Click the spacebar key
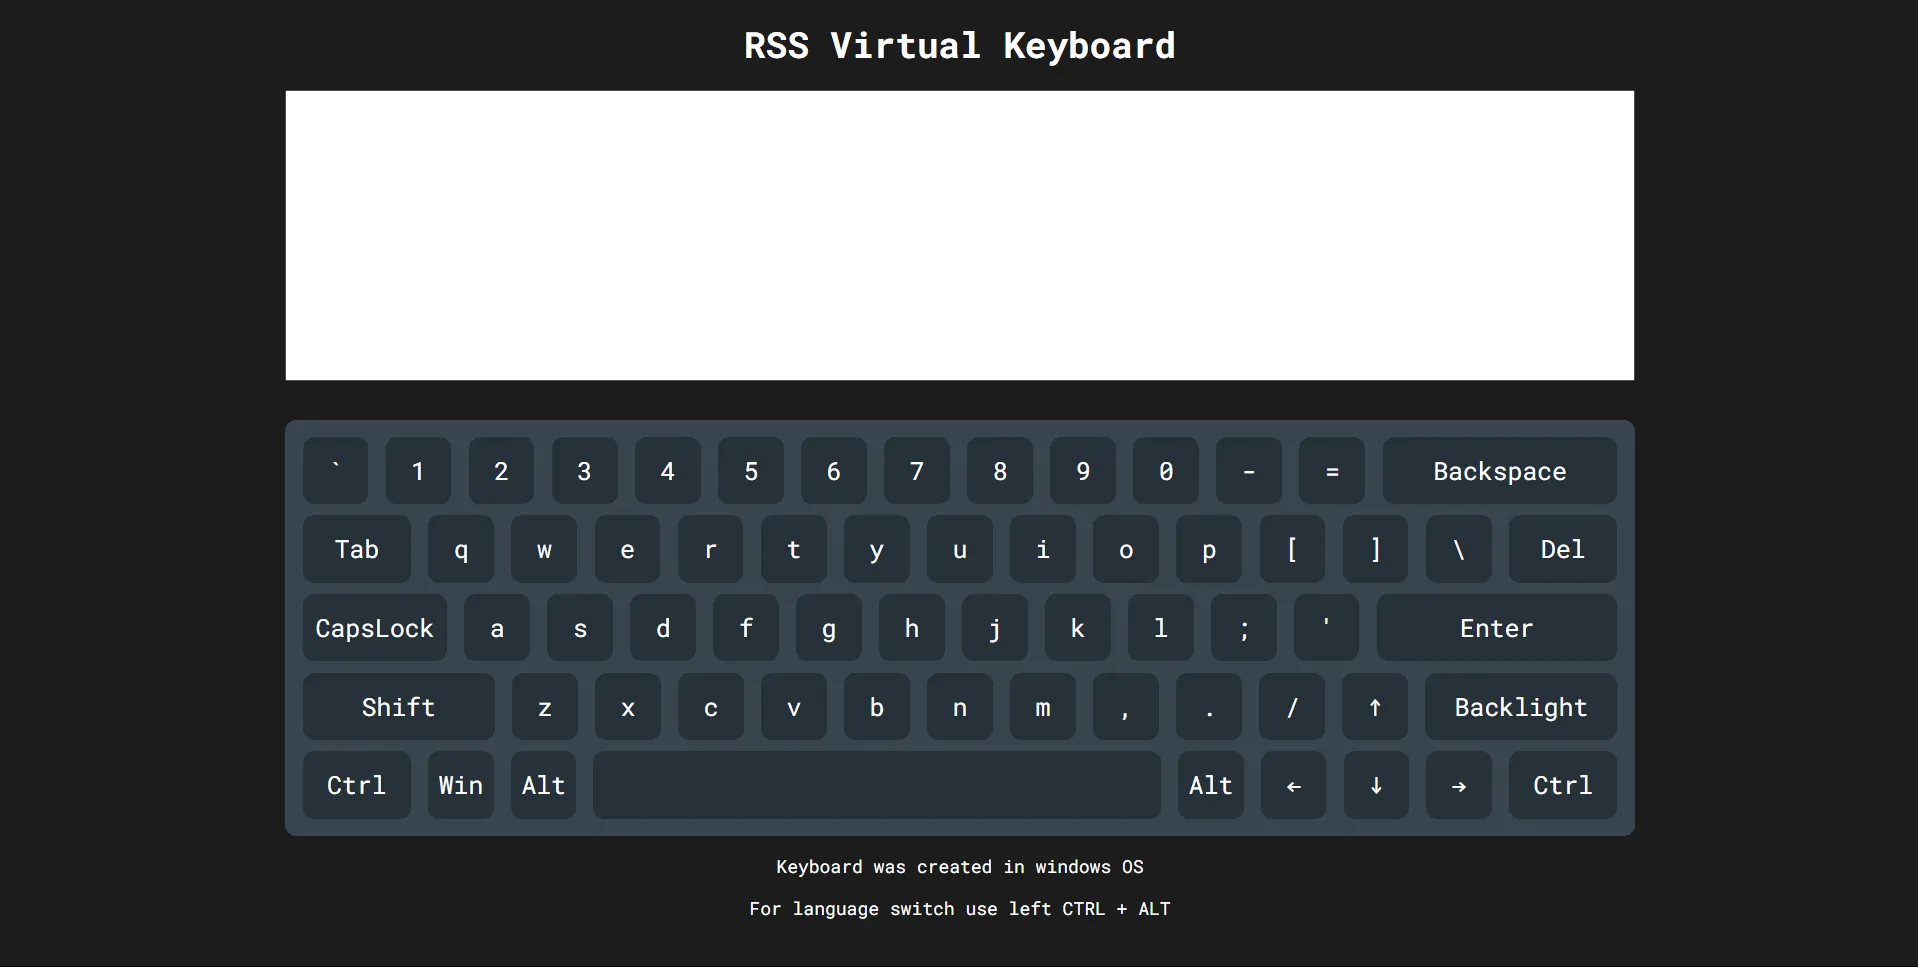Image resolution: width=1918 pixels, height=967 pixels. point(877,785)
